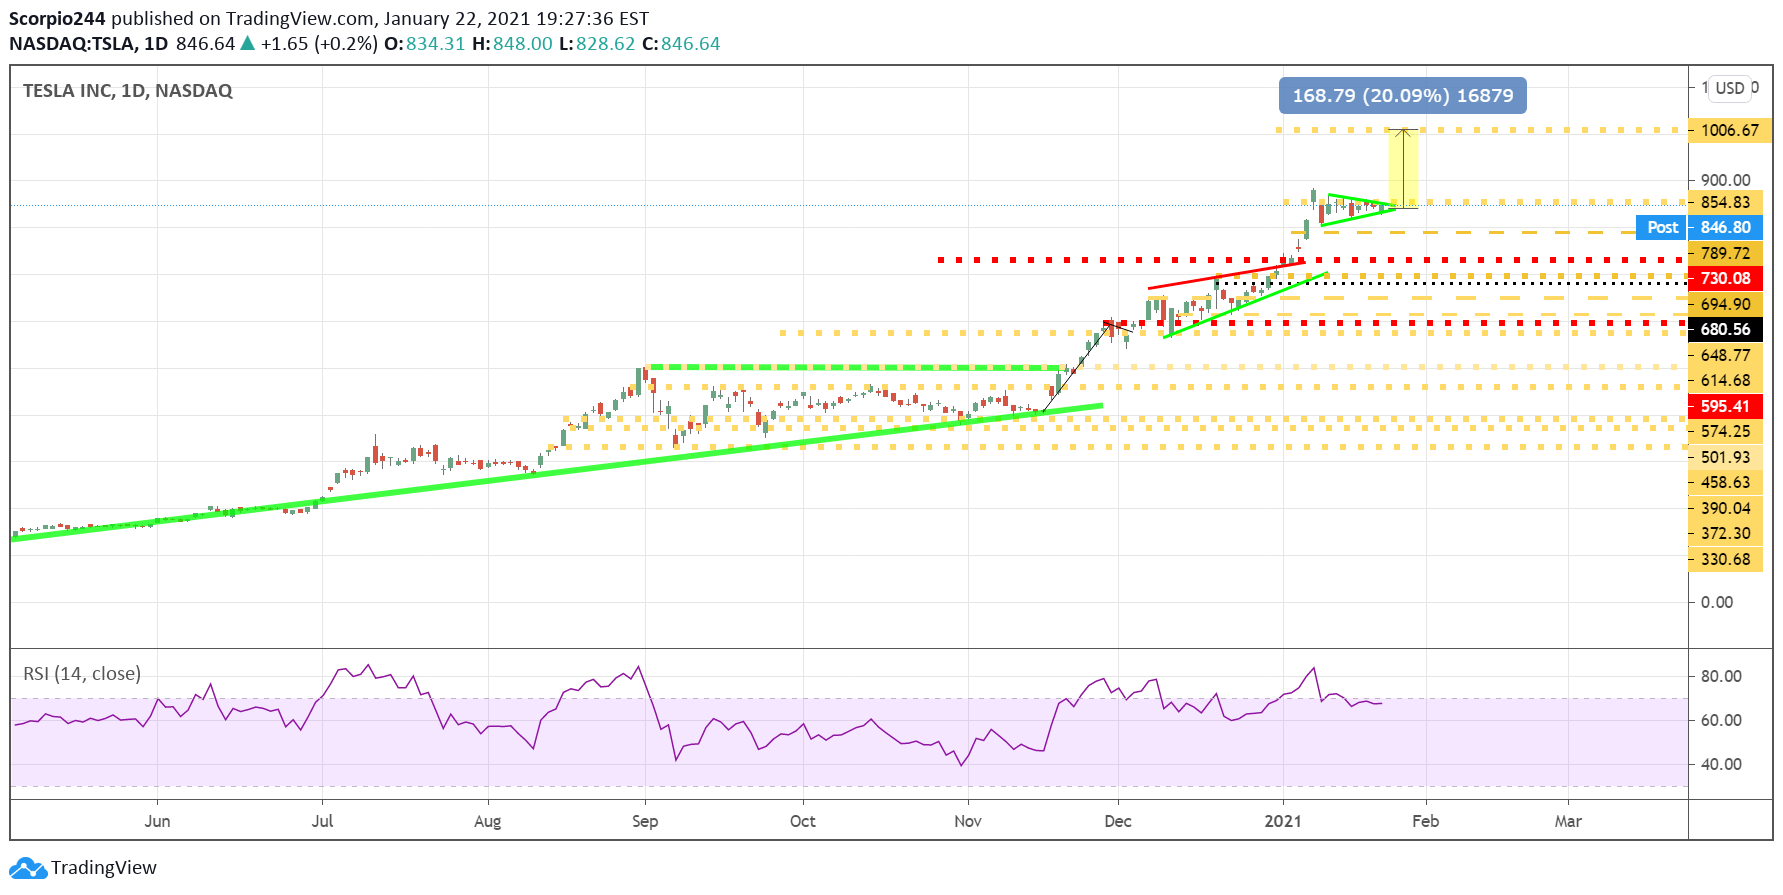Screen dimensions: 1783x895
Task: Click the Scorpio244 author name
Action: 57,19
